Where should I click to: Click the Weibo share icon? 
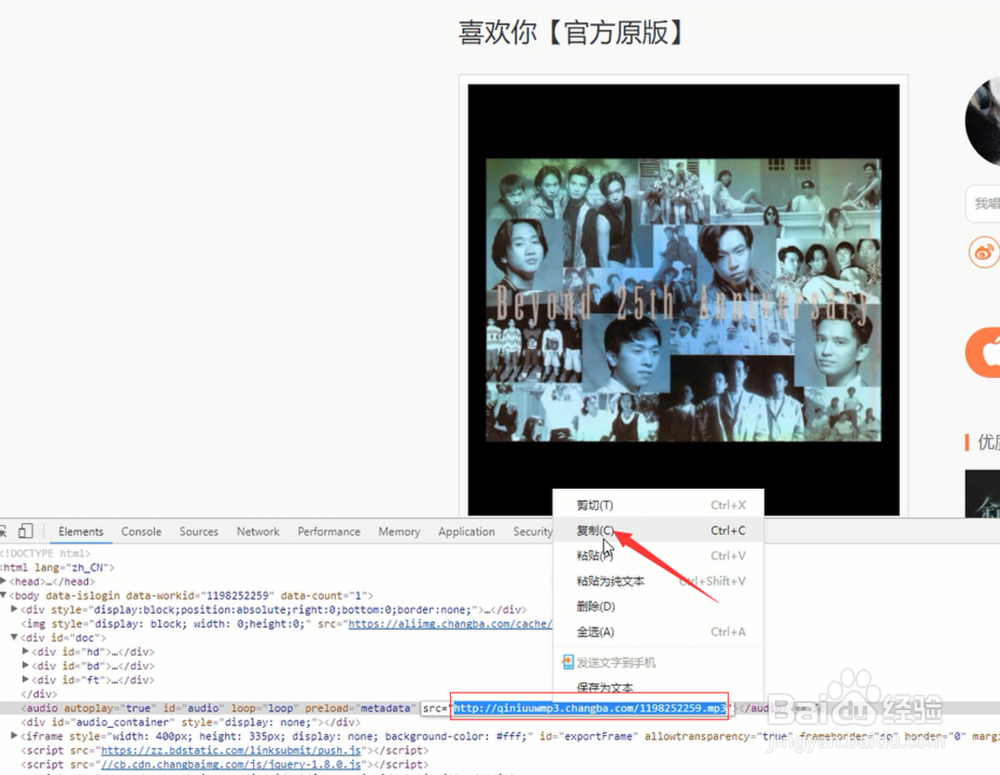point(985,252)
